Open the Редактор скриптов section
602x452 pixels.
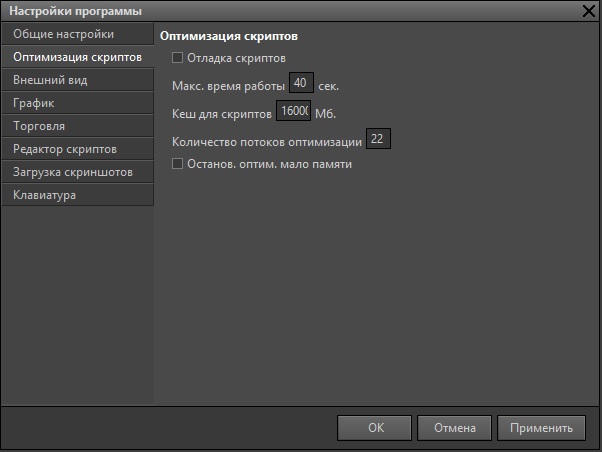(77, 149)
